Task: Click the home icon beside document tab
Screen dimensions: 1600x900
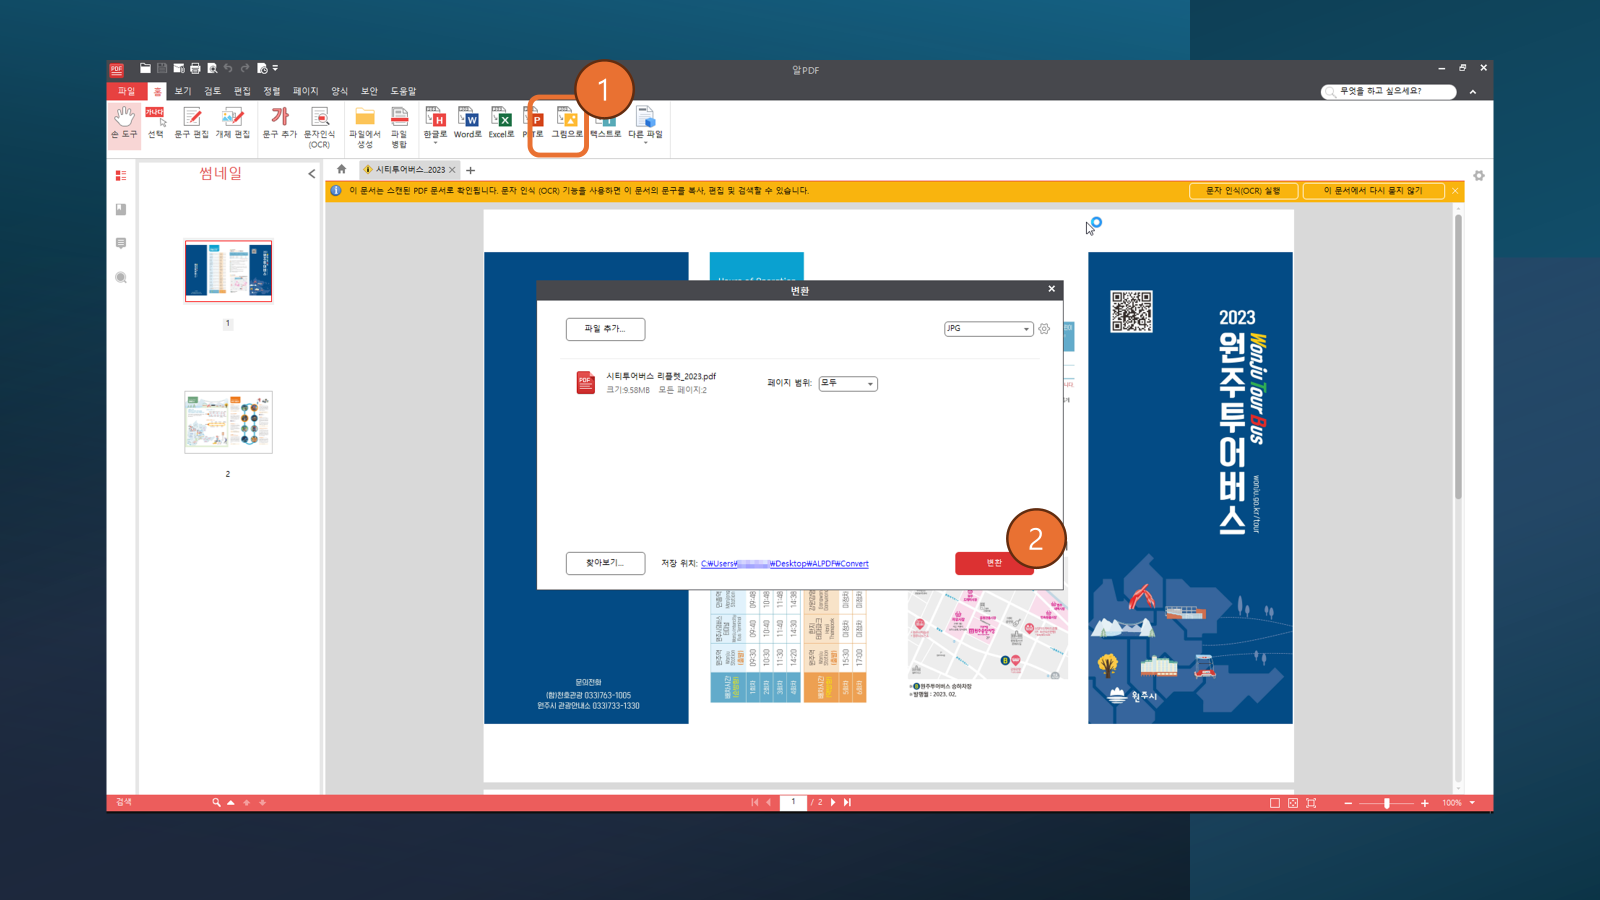Action: pos(342,169)
